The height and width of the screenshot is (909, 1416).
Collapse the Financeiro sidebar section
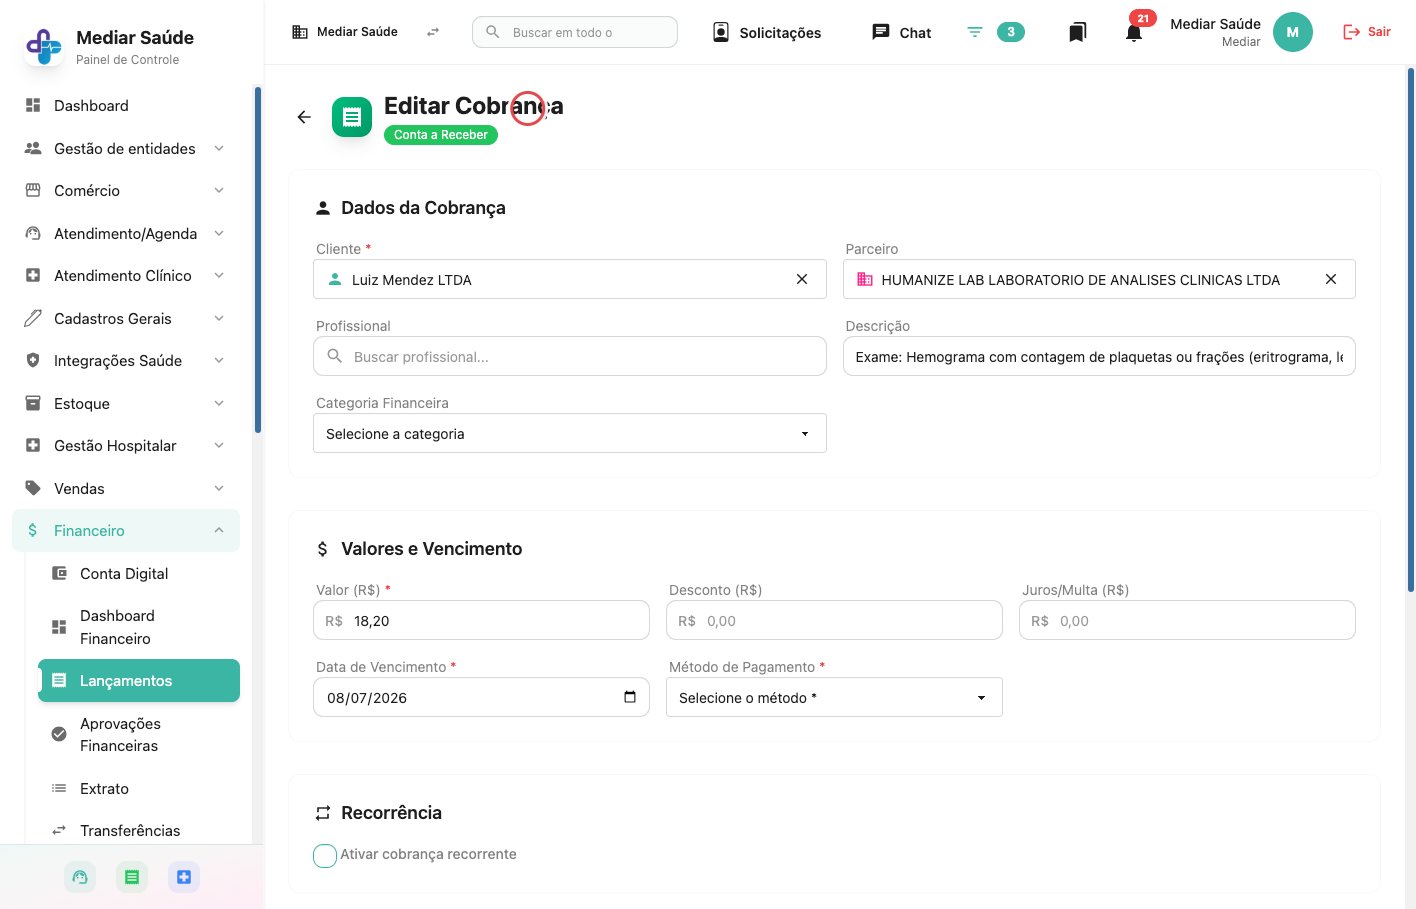(x=126, y=531)
